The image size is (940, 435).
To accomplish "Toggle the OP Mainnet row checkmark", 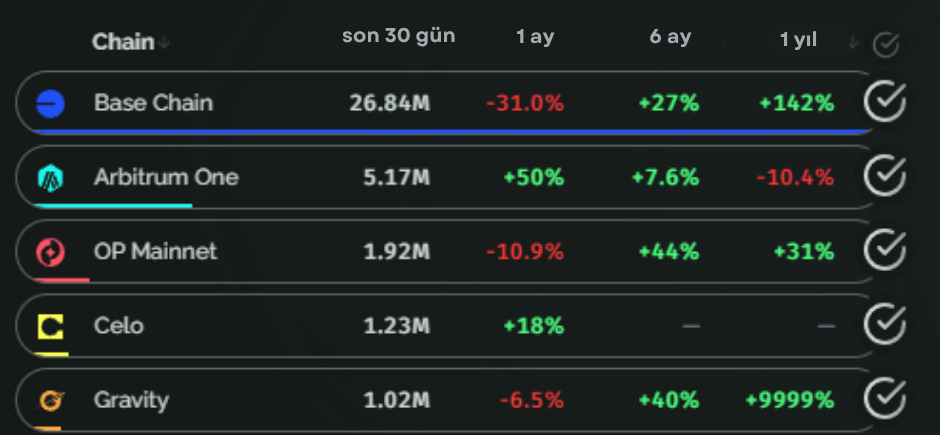I will [885, 250].
